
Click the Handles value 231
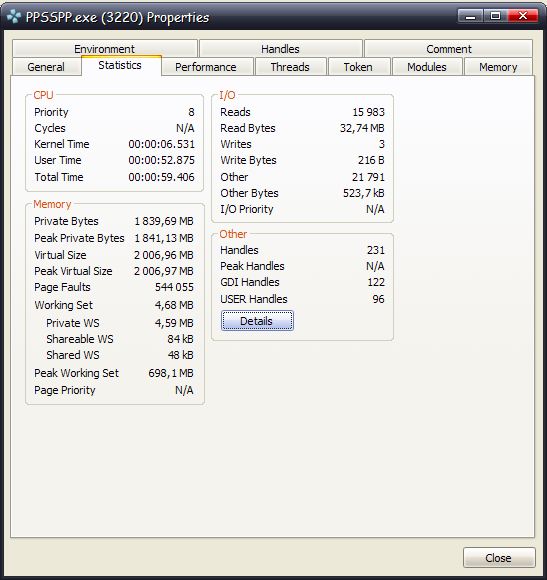(376, 250)
